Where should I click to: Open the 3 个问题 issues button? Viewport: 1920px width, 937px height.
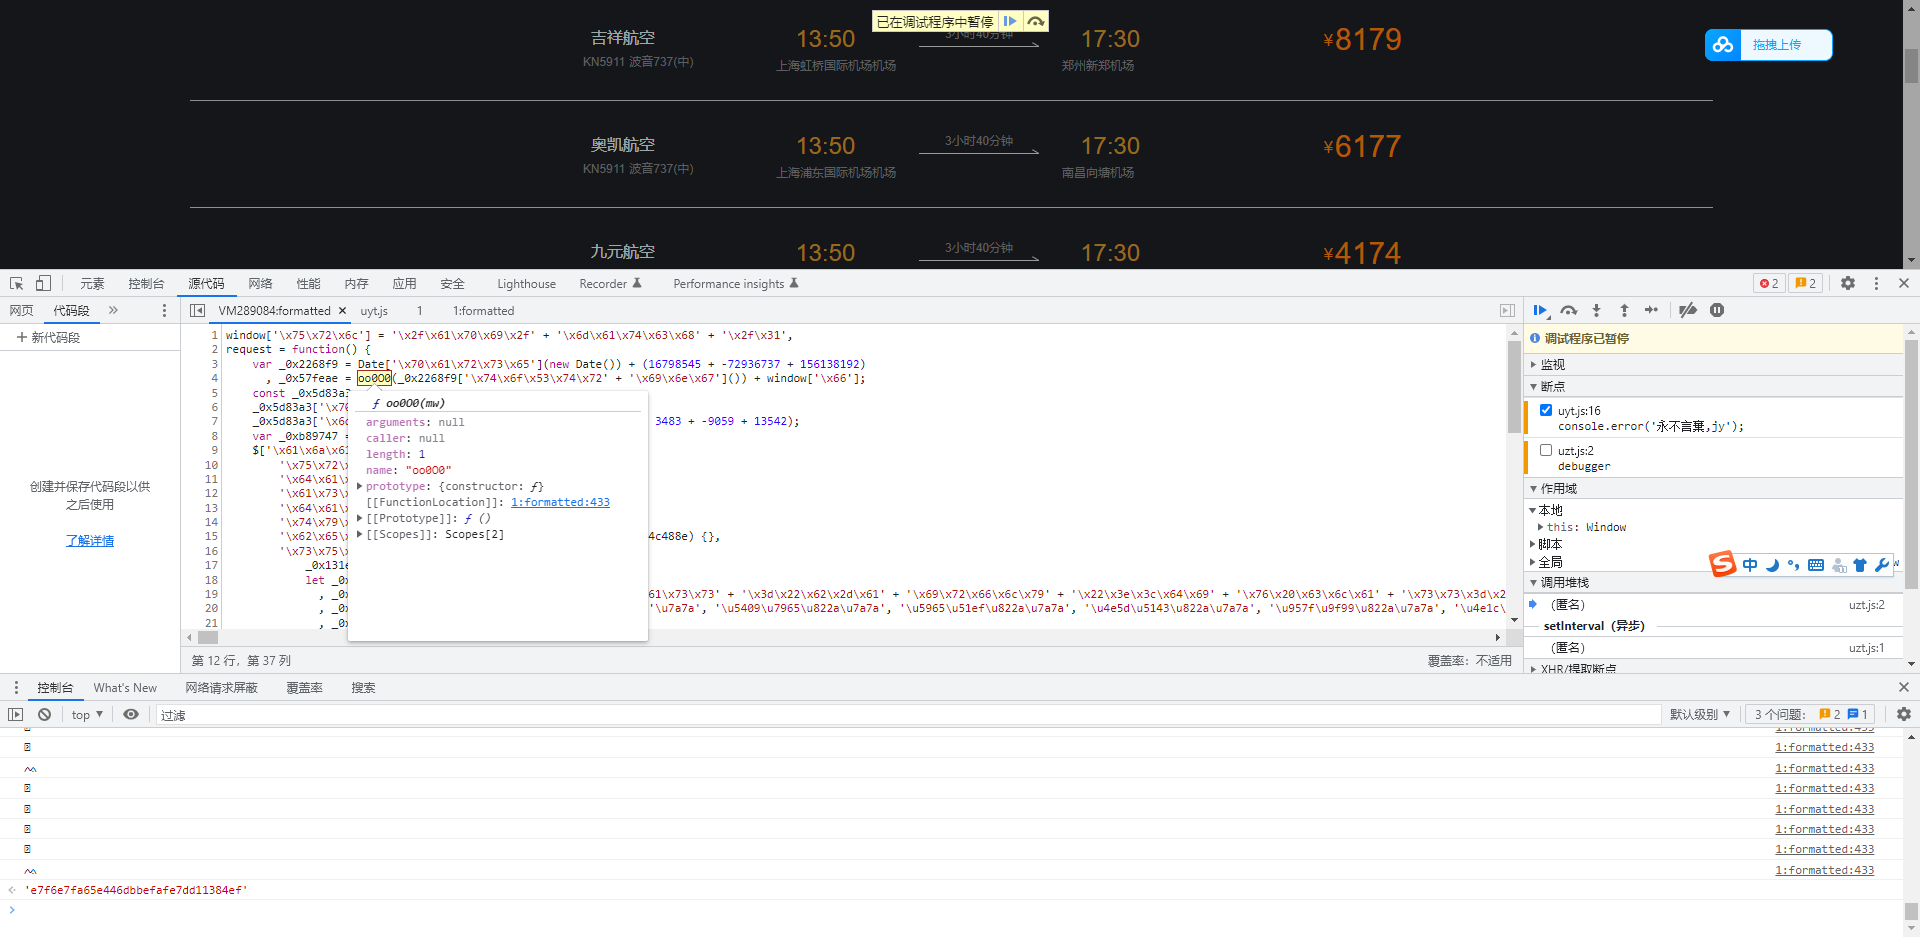click(x=1811, y=715)
